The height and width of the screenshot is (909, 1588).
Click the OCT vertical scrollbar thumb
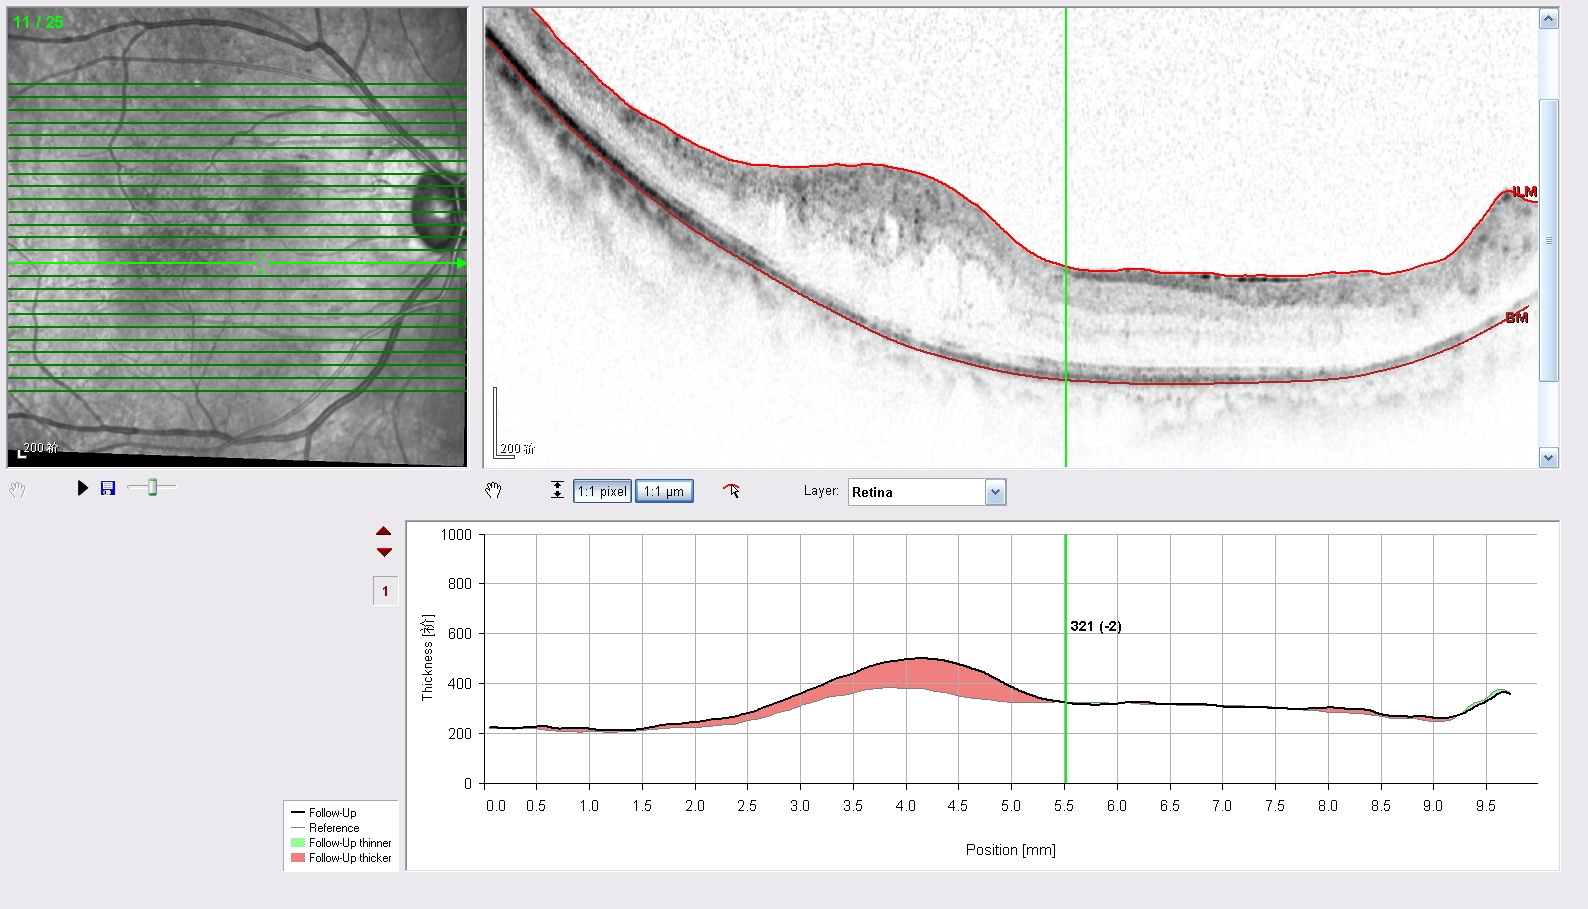coord(1549,240)
